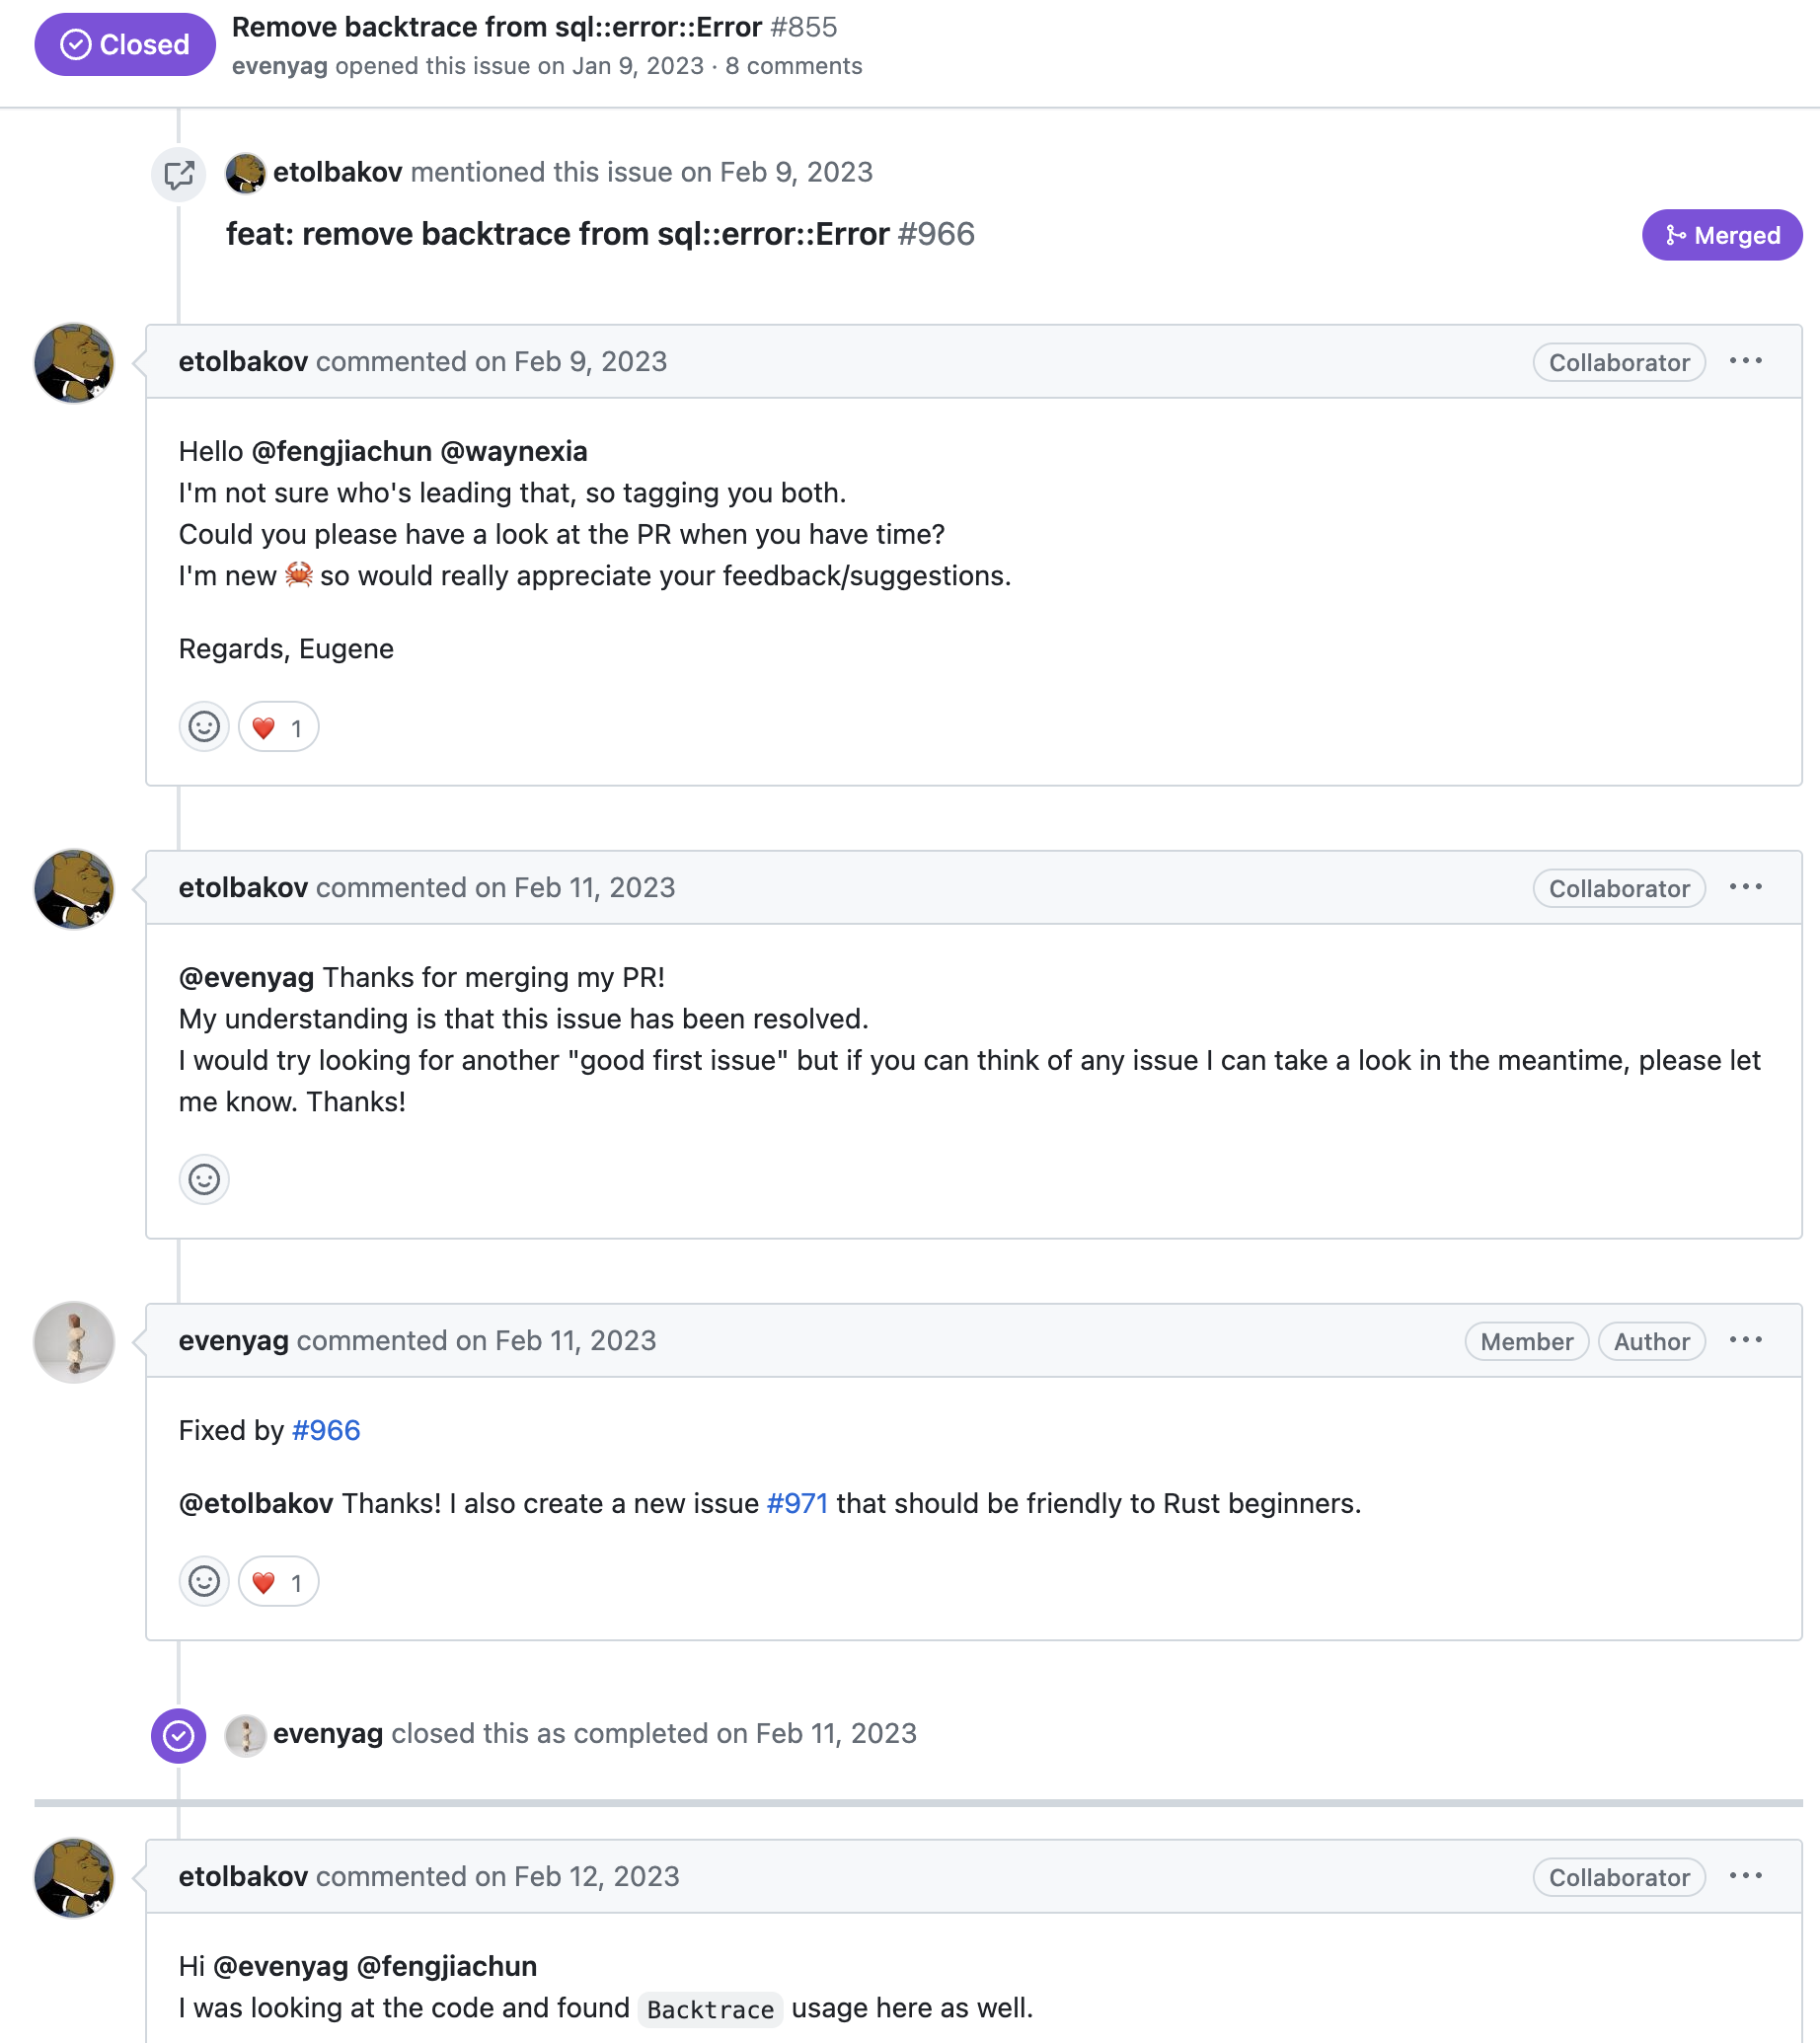Open emoji picker on evenyag's comment
The height and width of the screenshot is (2043, 1820).
click(204, 1582)
